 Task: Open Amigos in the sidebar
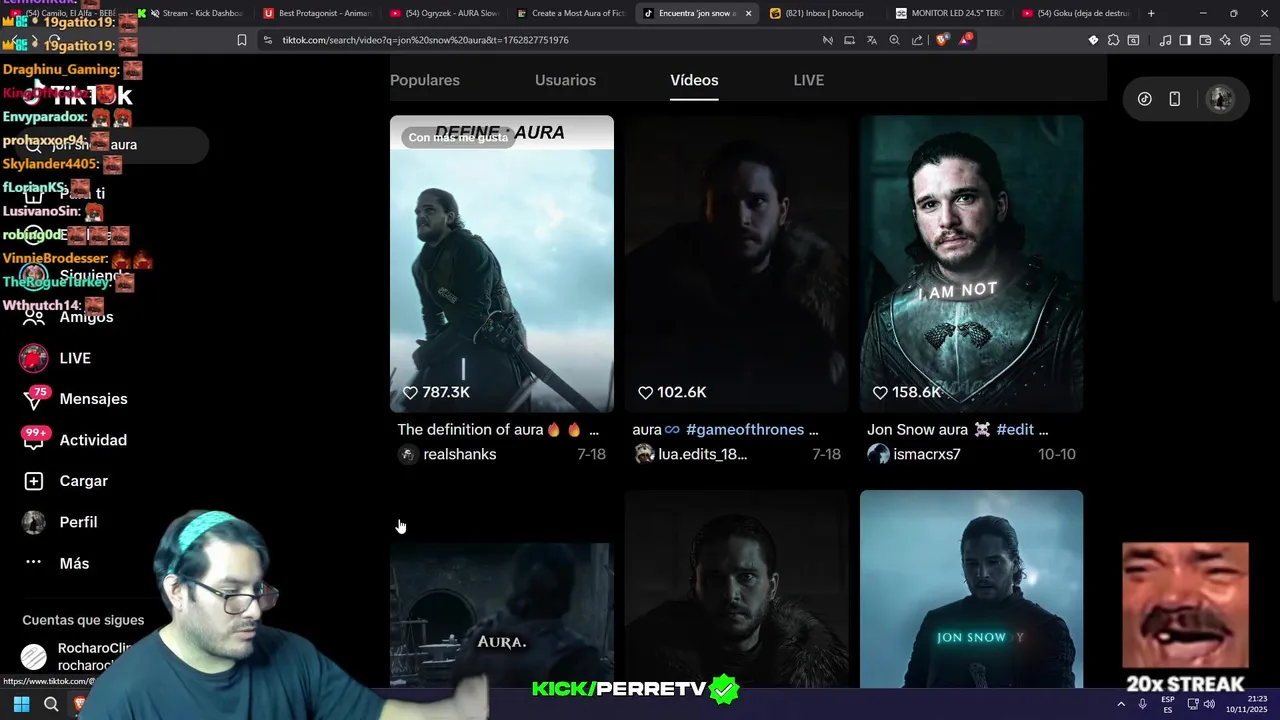point(68,317)
